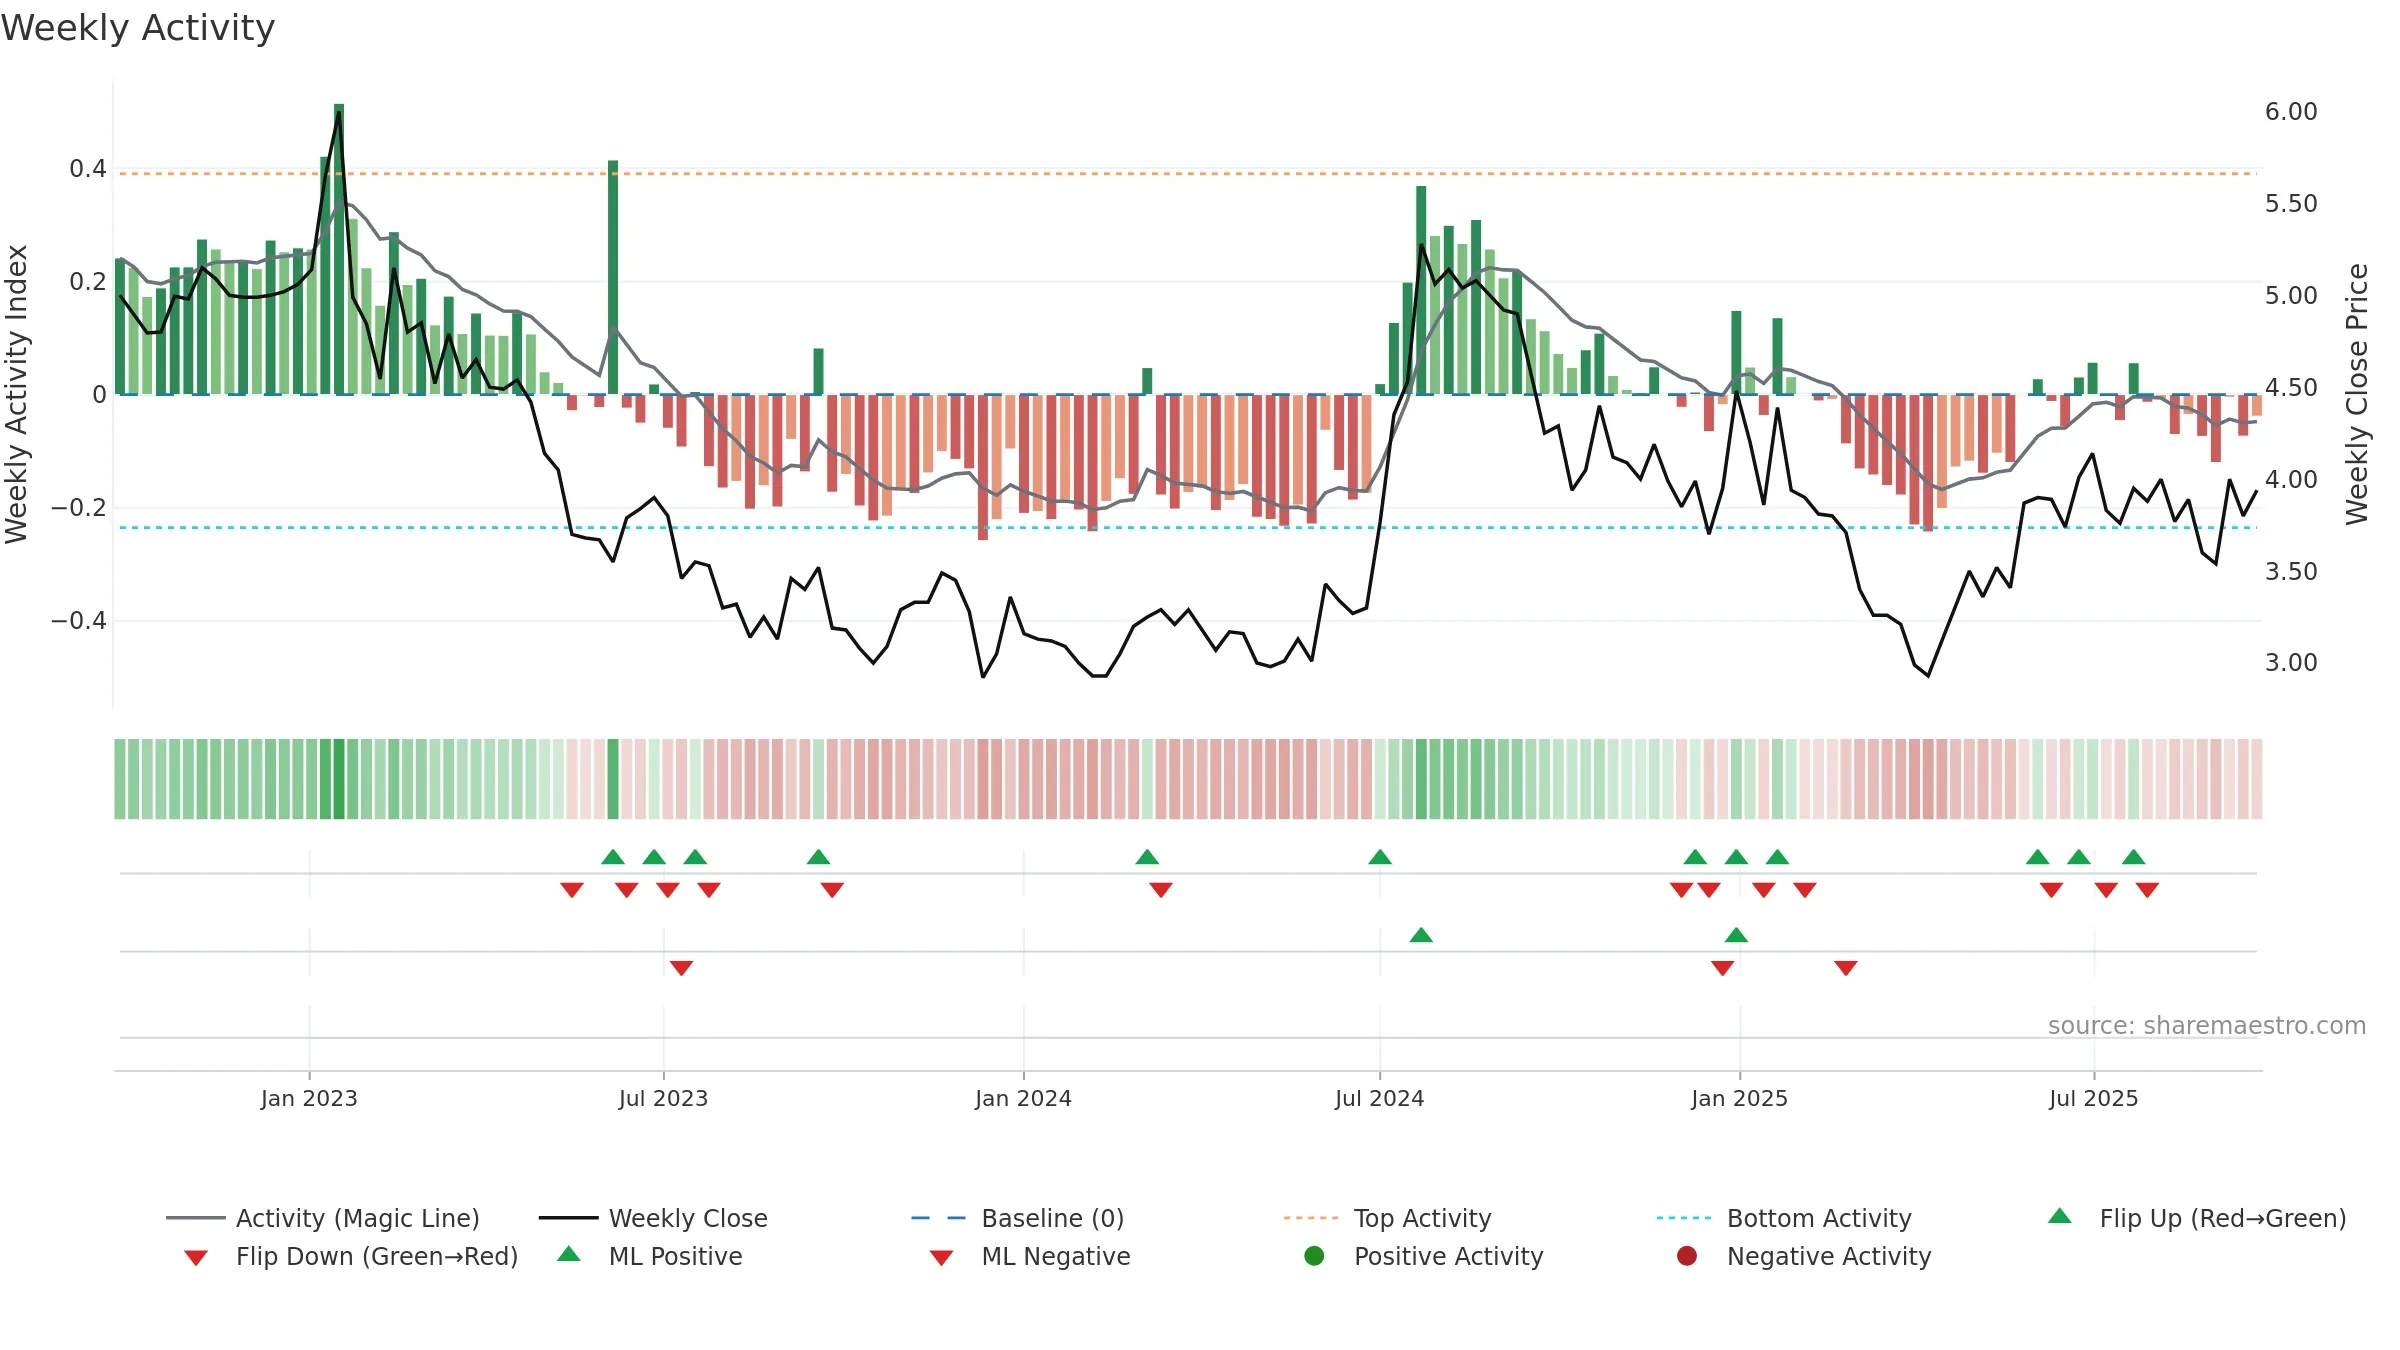This screenshot has width=2400, height=1350.
Task: Toggle the Weekly Close legend entry
Action: point(653,1218)
